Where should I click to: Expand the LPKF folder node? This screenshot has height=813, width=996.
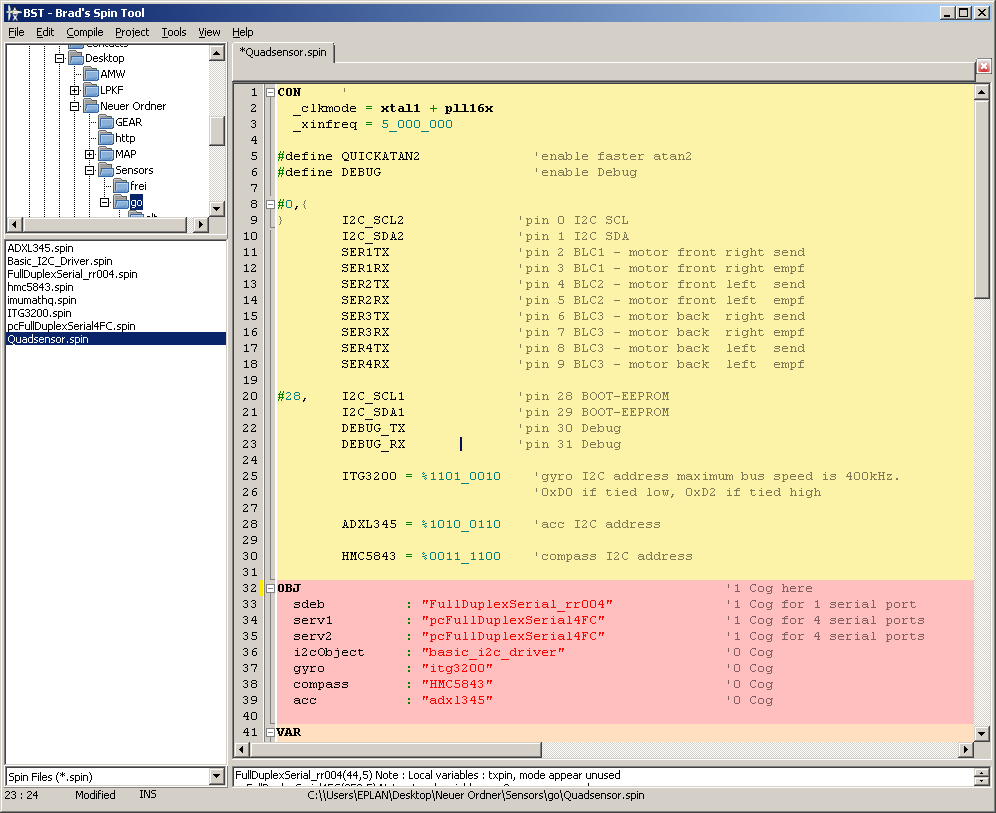(x=74, y=90)
